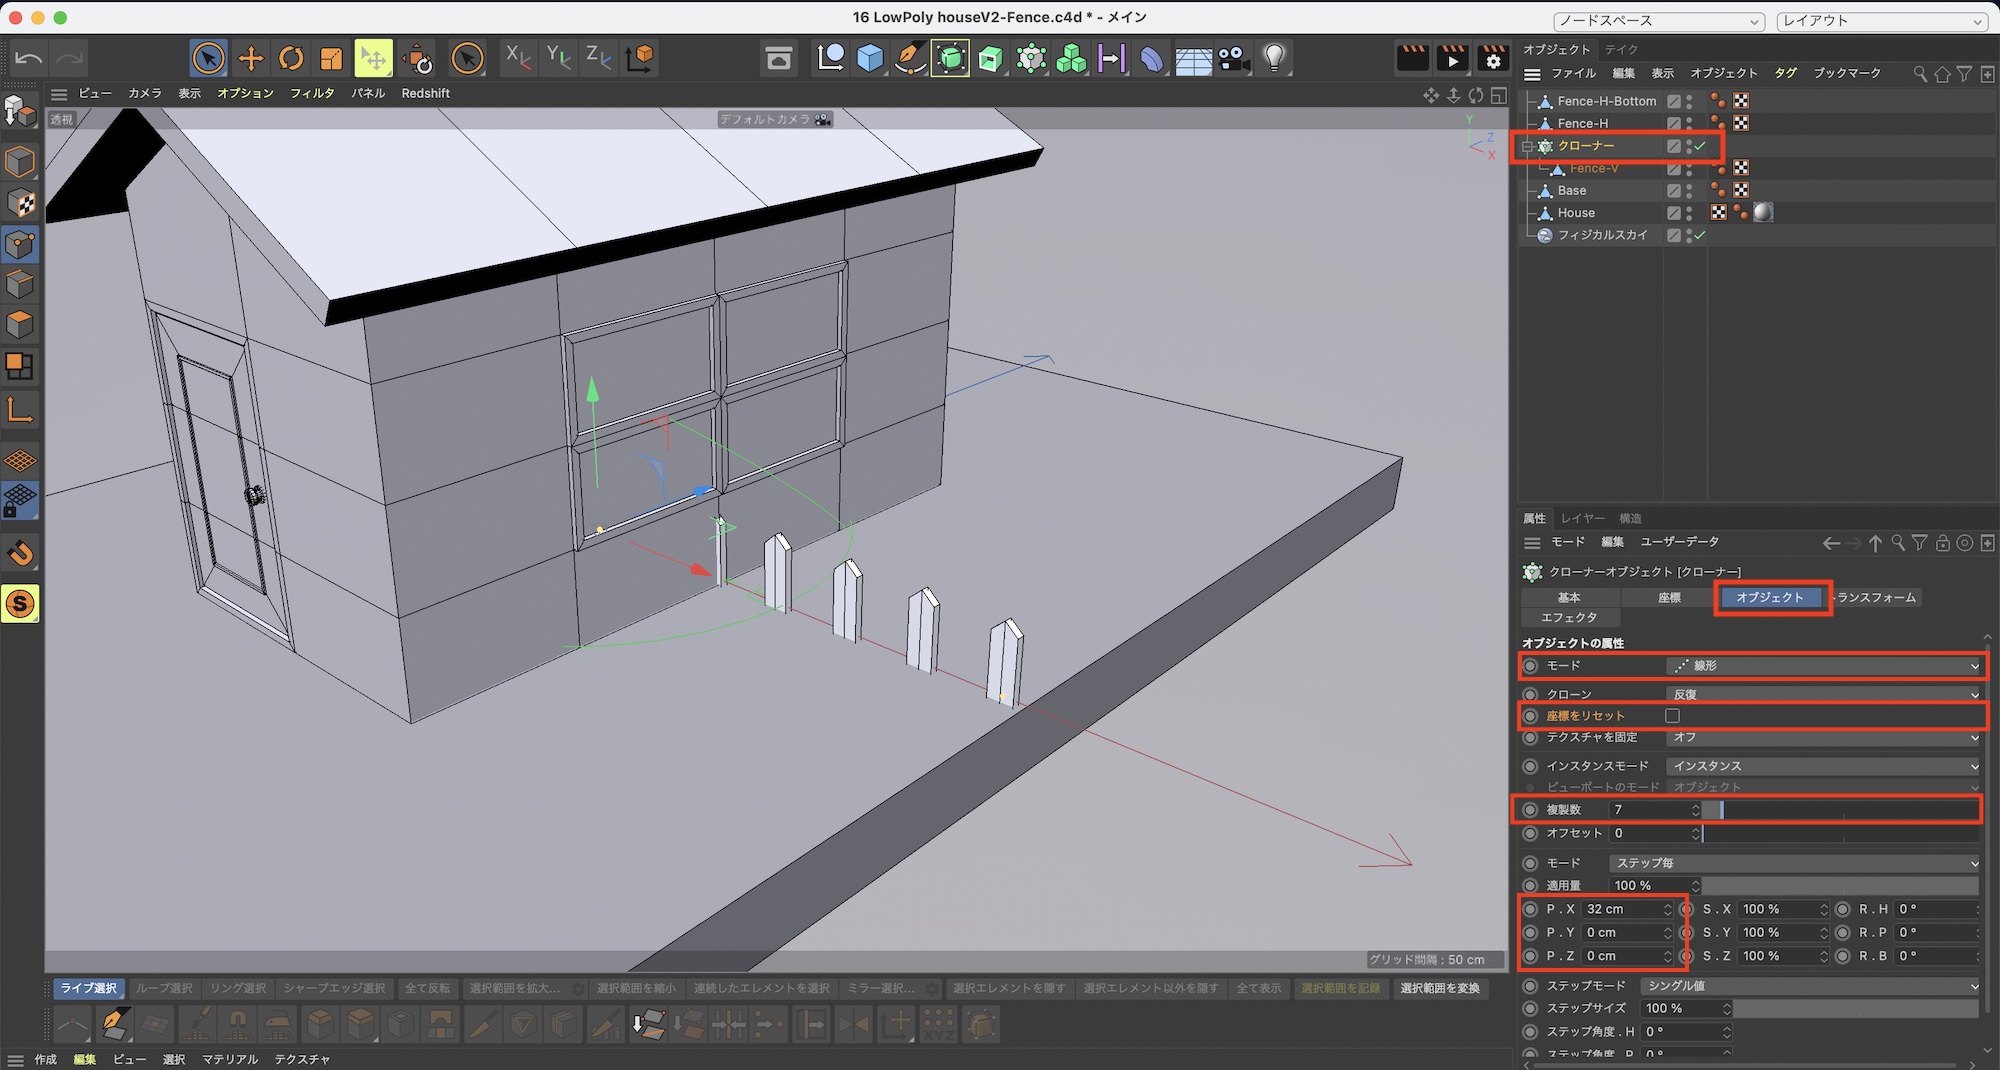Toggle the フィジカルスカイ enable checkmark
This screenshot has width=2000, height=1070.
click(x=1700, y=235)
